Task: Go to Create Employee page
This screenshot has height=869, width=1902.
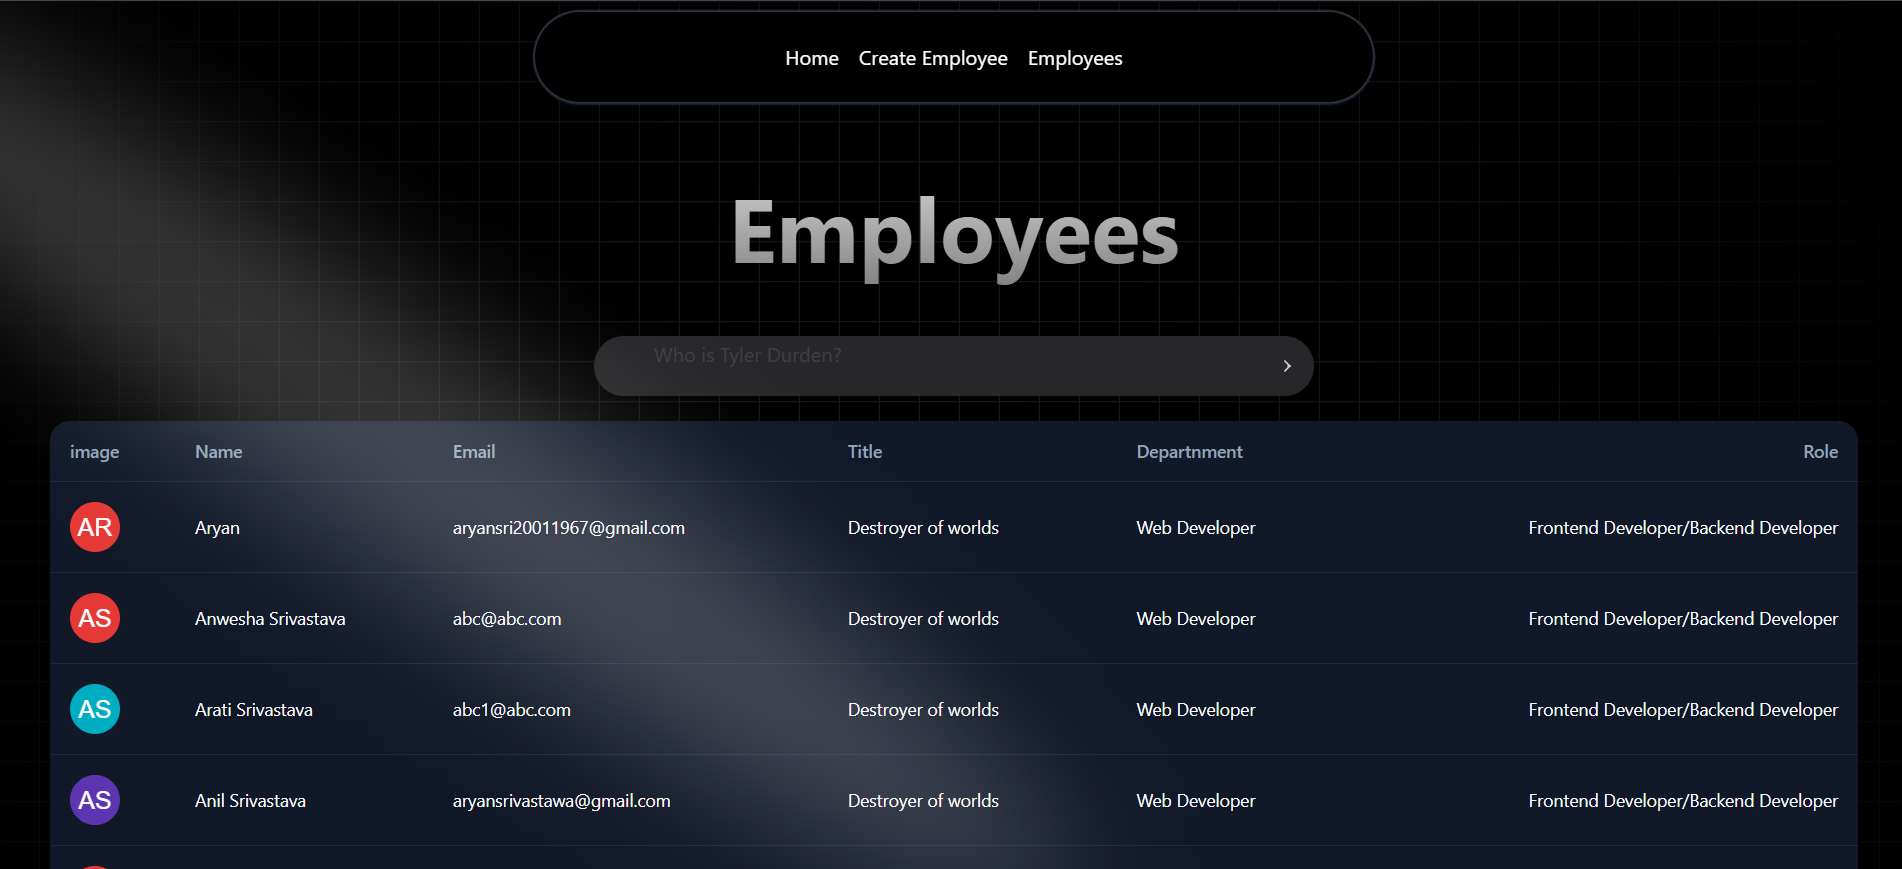Action: (x=932, y=58)
